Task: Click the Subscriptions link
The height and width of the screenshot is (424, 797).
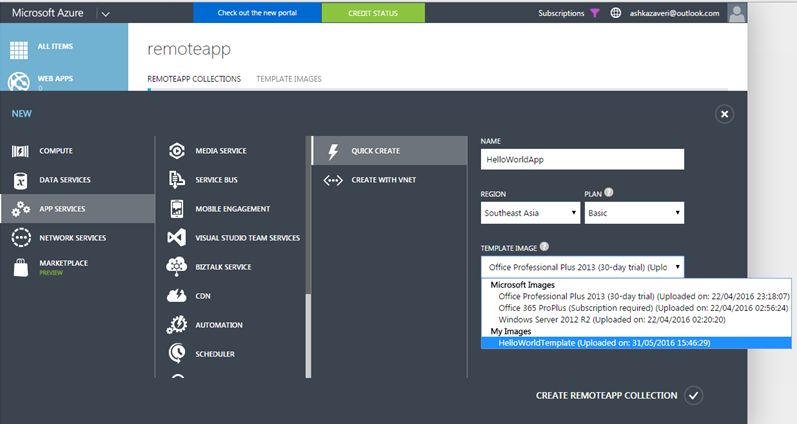Action: click(561, 13)
